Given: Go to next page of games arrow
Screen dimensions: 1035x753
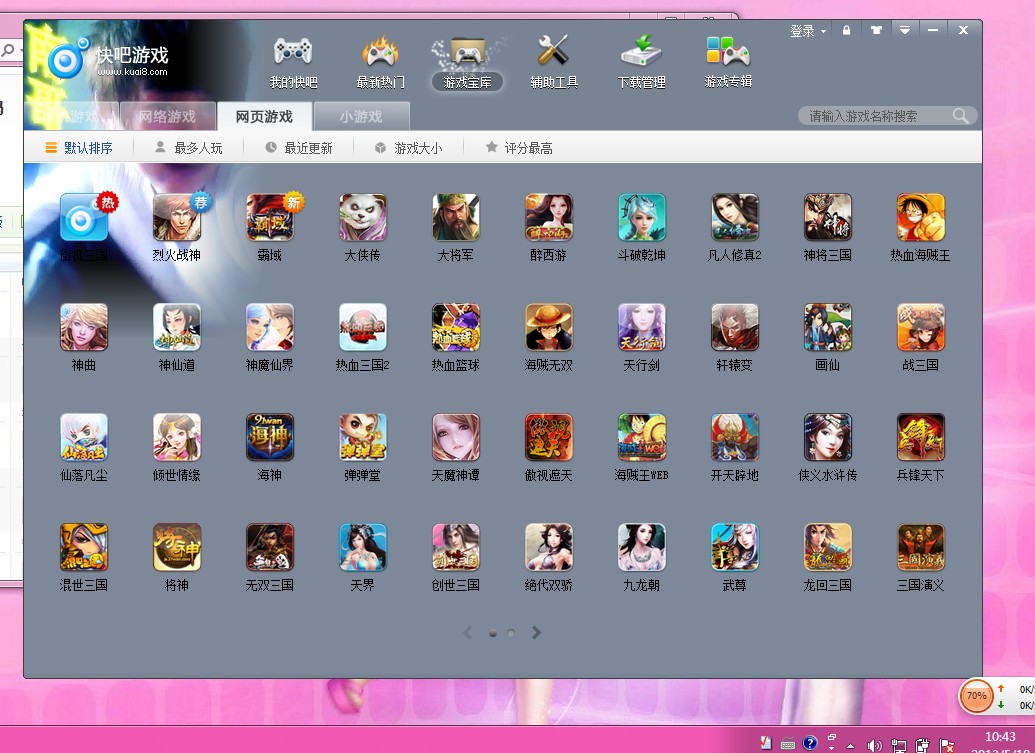Looking at the screenshot, I should (x=537, y=633).
